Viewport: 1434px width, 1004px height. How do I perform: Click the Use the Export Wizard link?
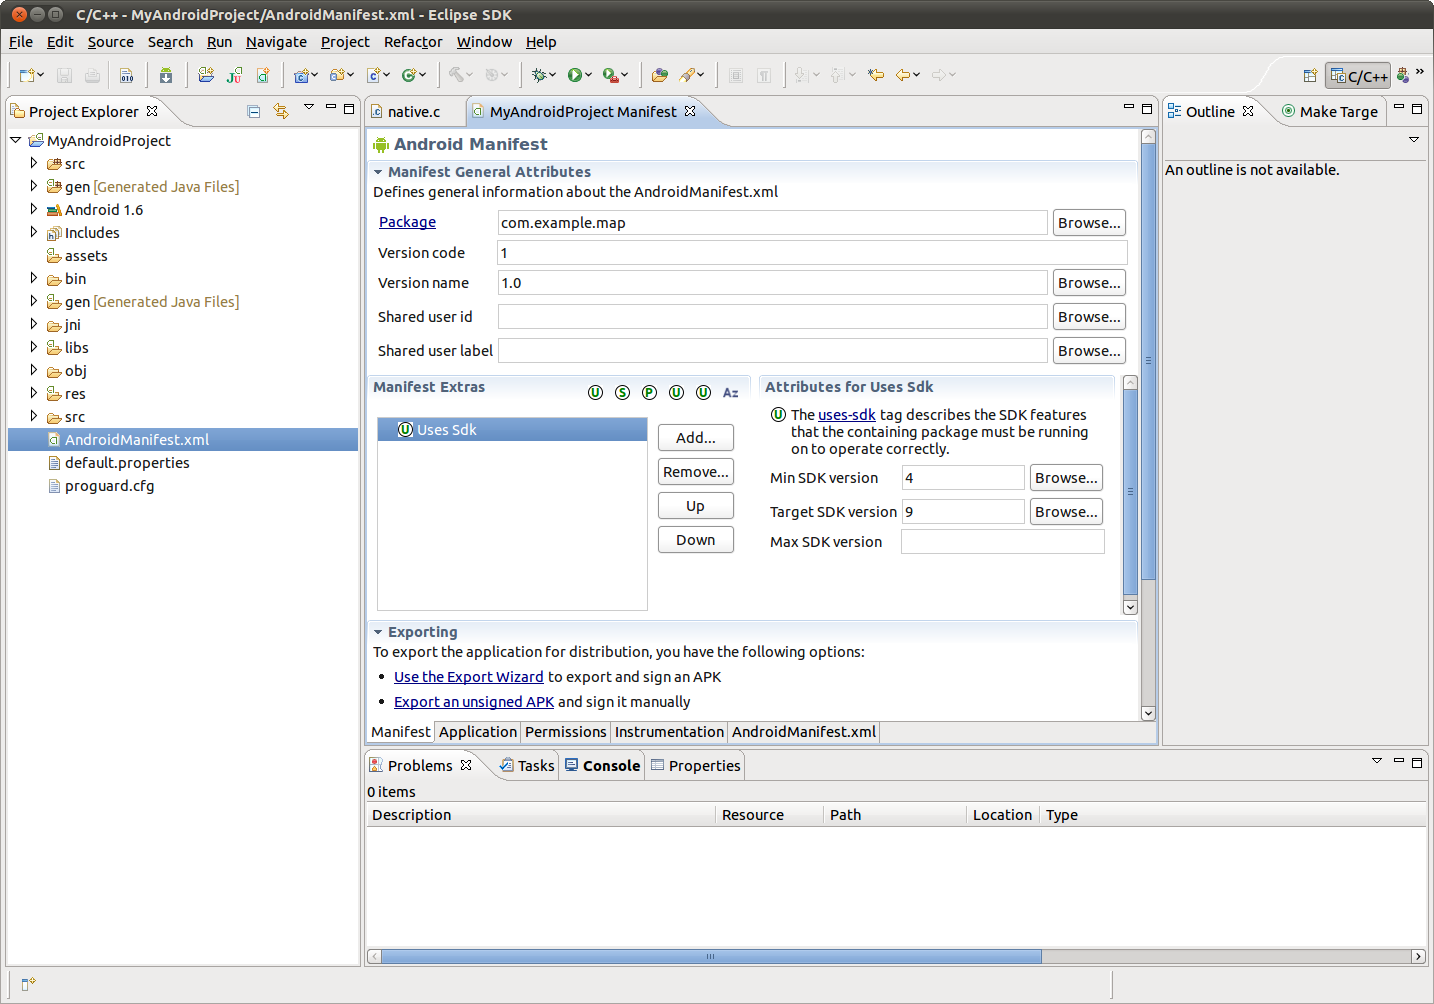click(469, 677)
